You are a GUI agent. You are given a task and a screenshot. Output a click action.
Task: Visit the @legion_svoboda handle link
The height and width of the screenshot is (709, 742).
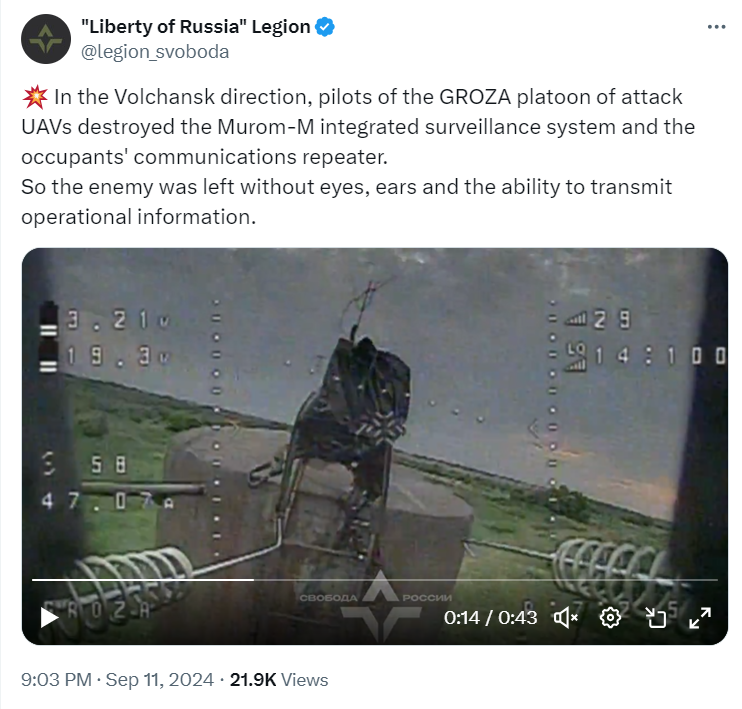pyautogui.click(x=155, y=52)
